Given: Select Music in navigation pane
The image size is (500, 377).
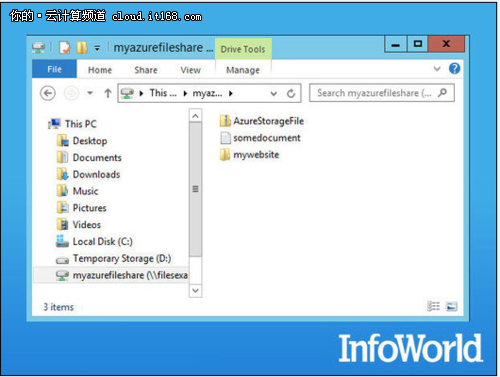Looking at the screenshot, I should click(85, 191).
